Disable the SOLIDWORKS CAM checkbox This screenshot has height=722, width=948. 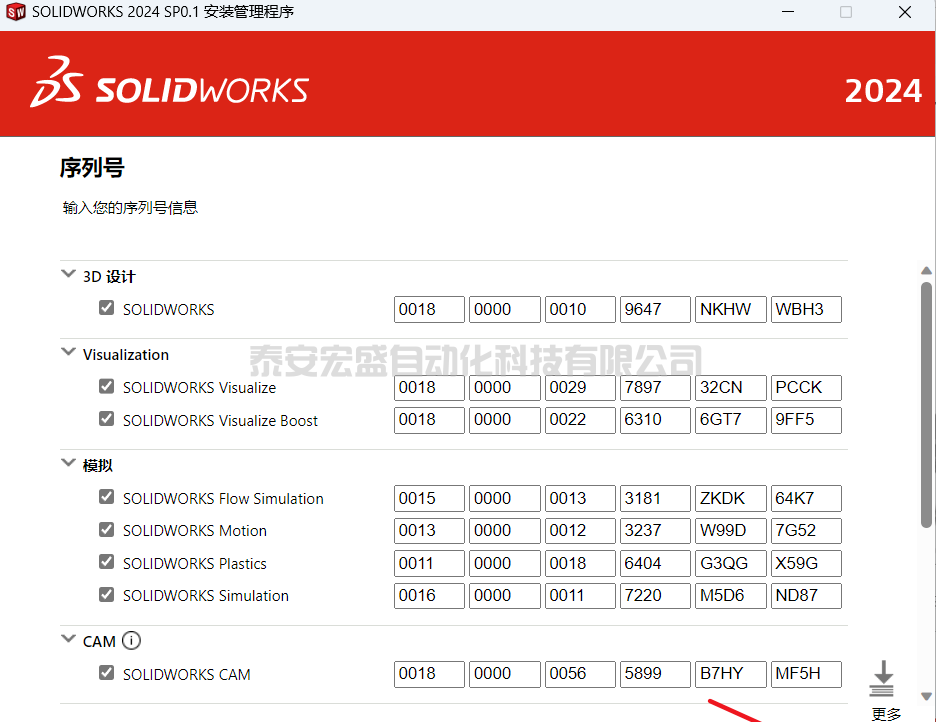(x=107, y=673)
